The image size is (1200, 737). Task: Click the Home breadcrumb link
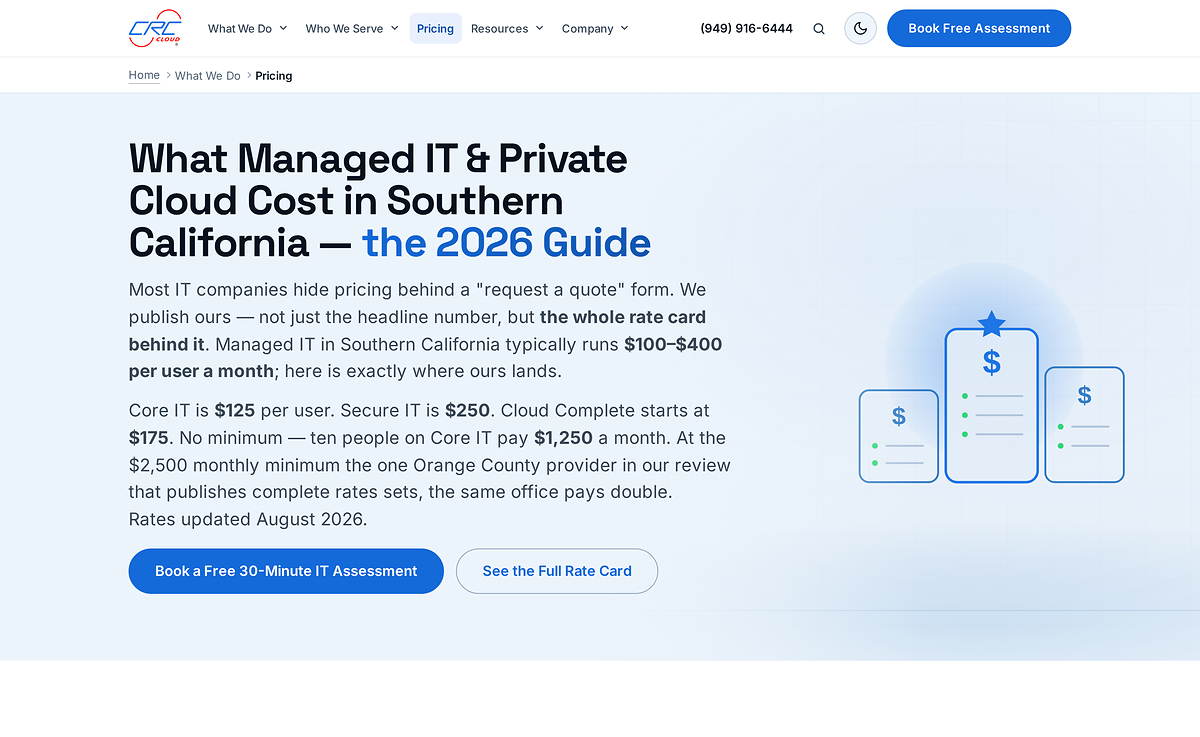click(144, 75)
